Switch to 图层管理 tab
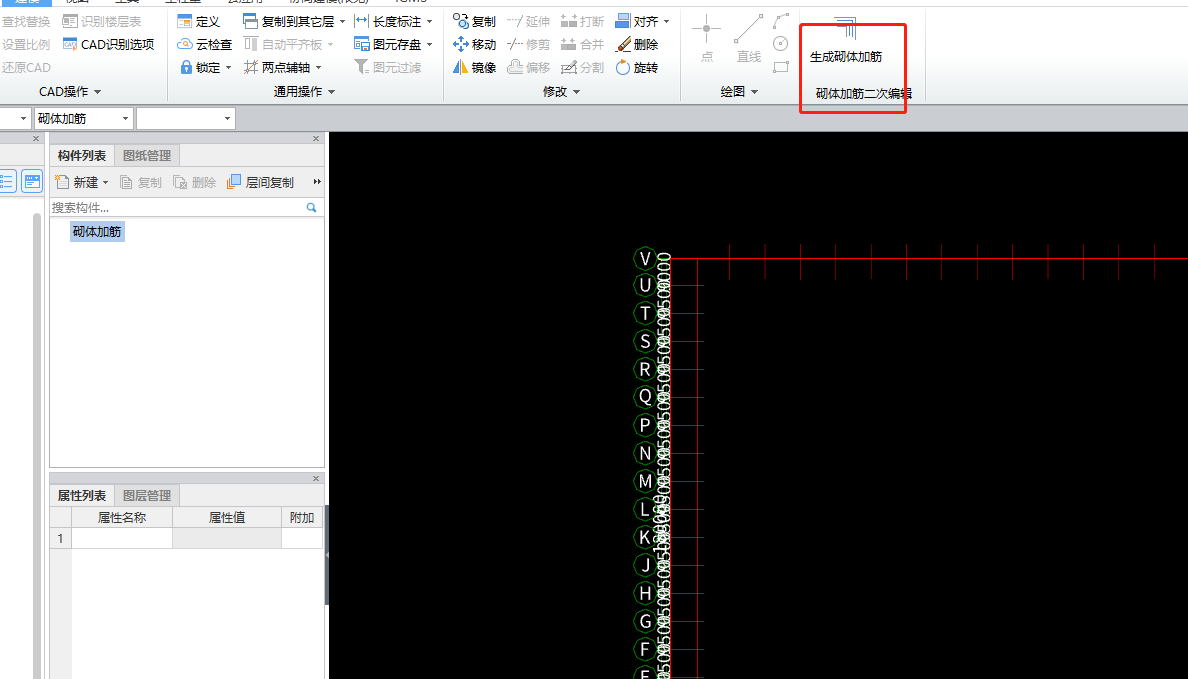Image resolution: width=1188 pixels, height=679 pixels. [147, 496]
